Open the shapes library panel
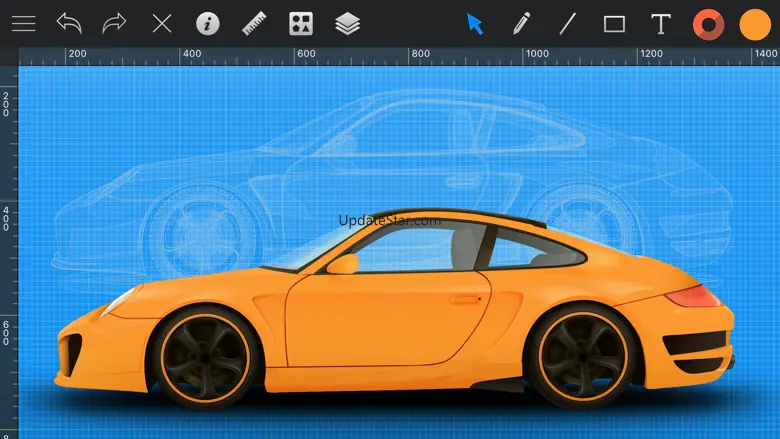Viewport: 780px width, 439px height. (300, 24)
